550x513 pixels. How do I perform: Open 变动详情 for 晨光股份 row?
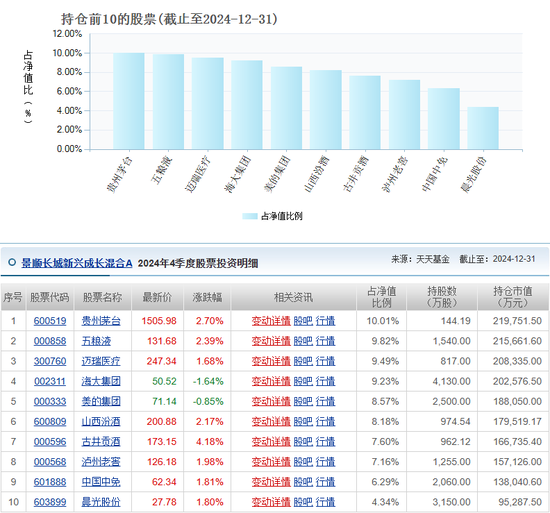pos(271,502)
